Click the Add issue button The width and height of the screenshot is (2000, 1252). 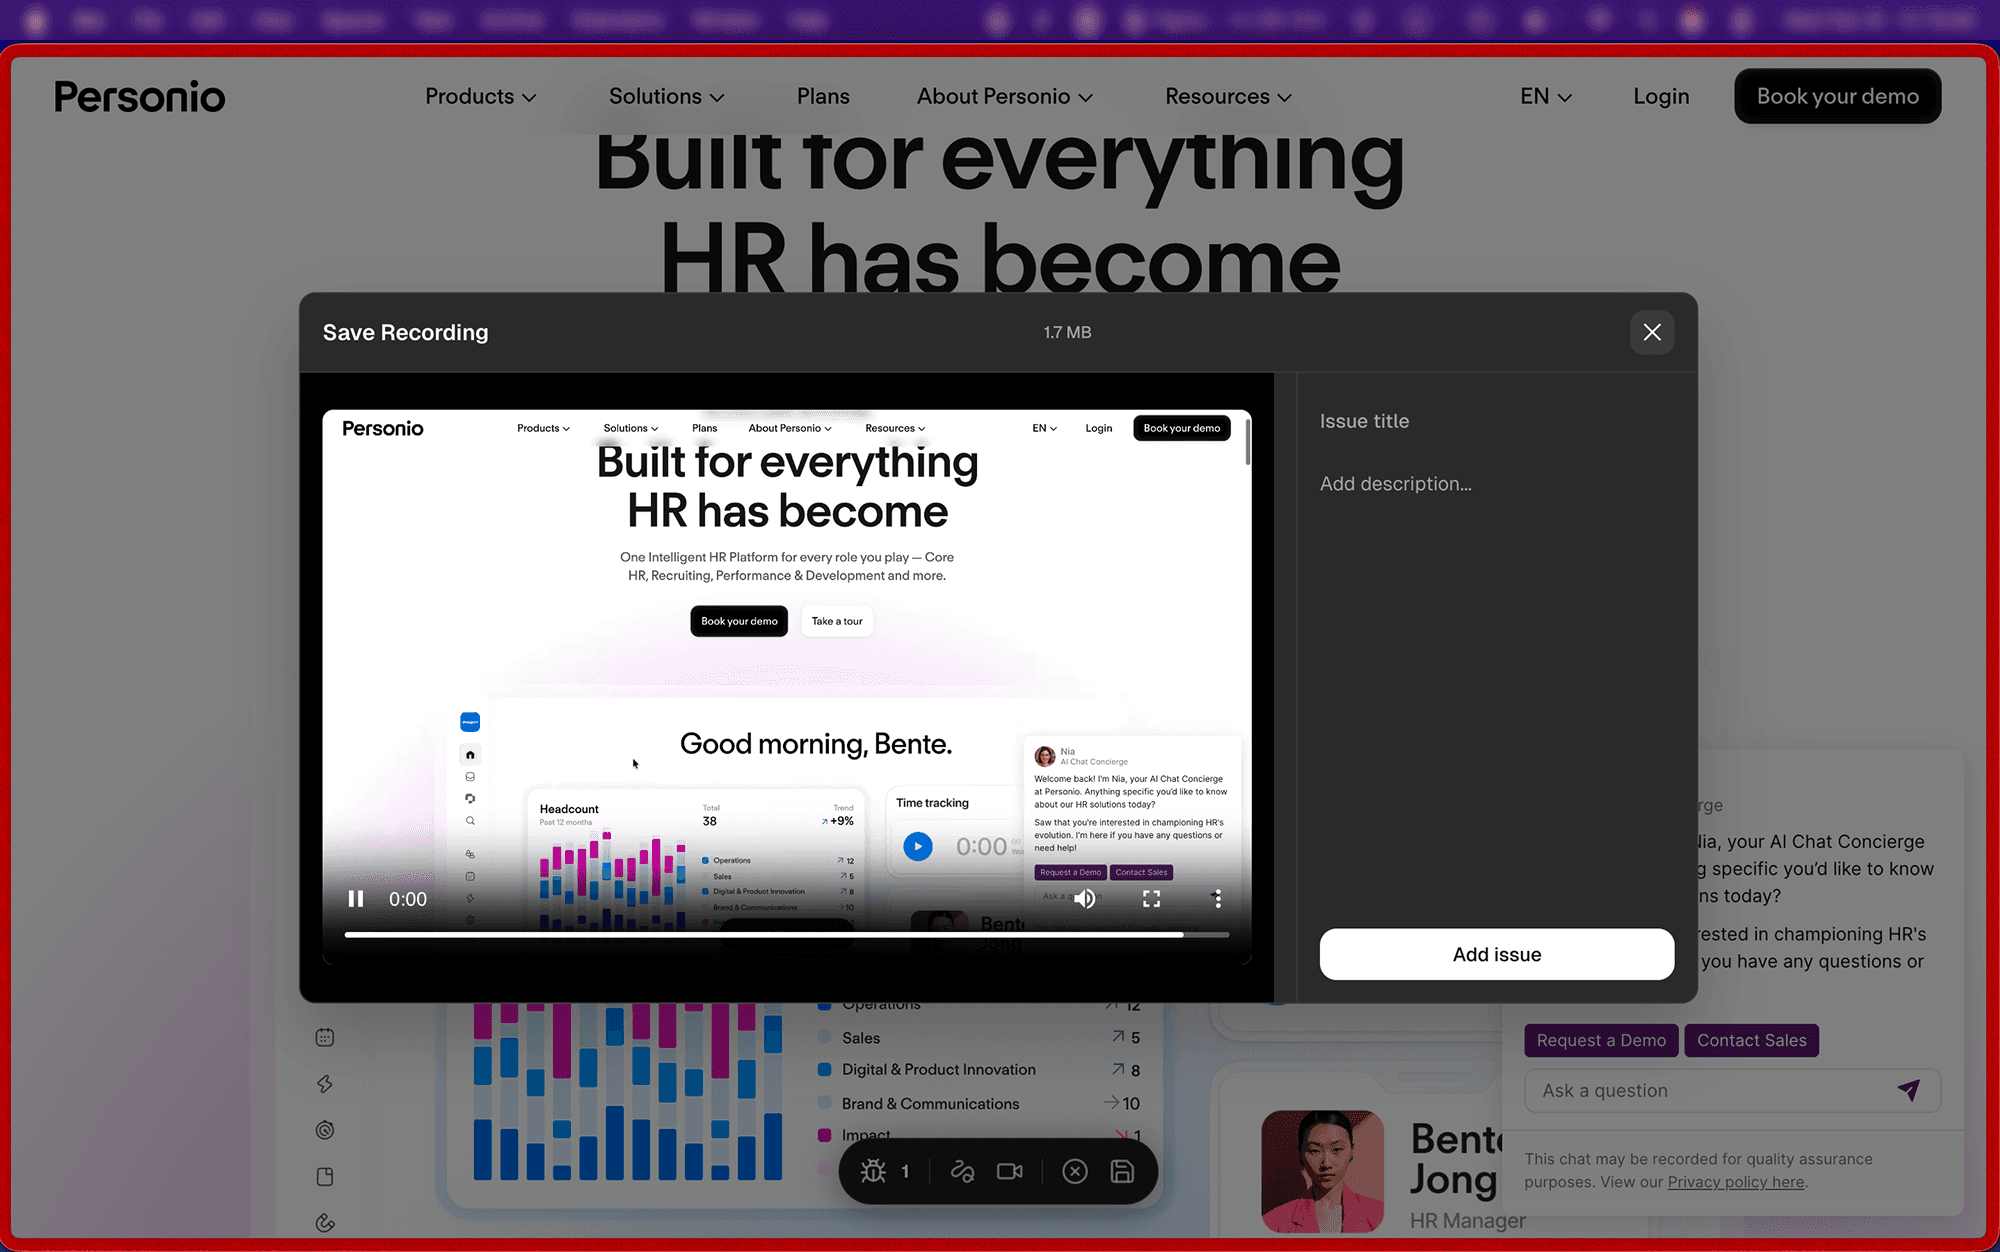[1496, 954]
